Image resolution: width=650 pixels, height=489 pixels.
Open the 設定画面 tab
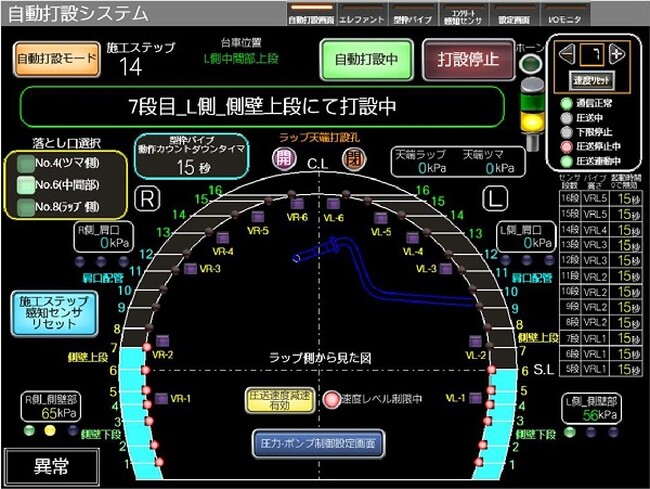[514, 14]
